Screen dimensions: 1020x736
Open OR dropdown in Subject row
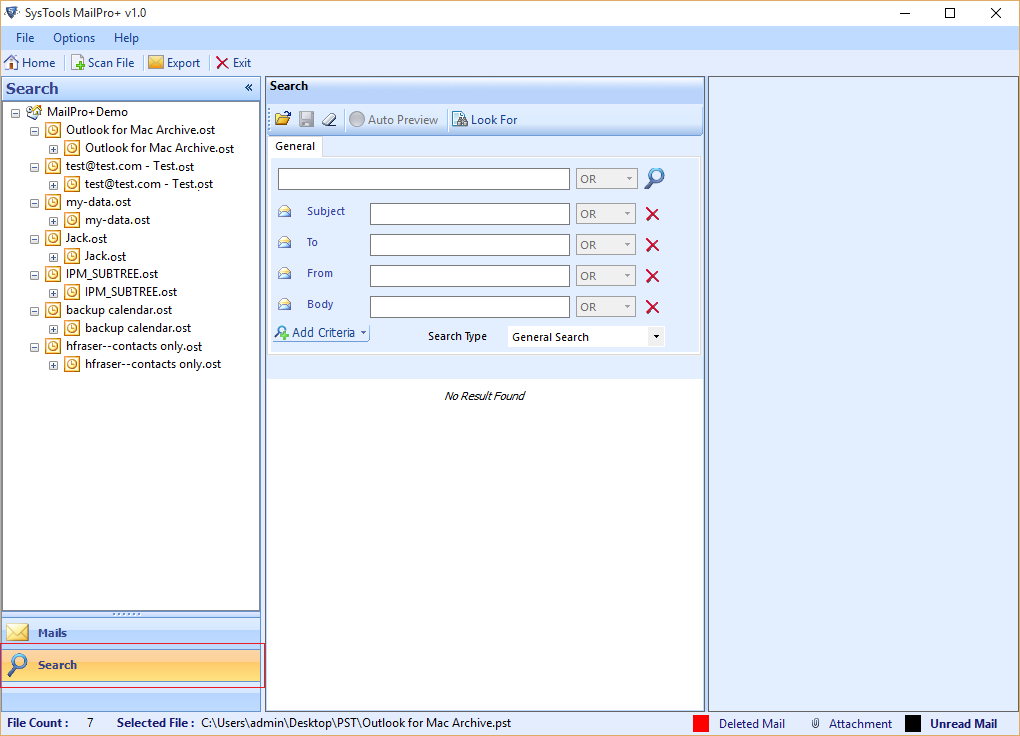(x=606, y=213)
